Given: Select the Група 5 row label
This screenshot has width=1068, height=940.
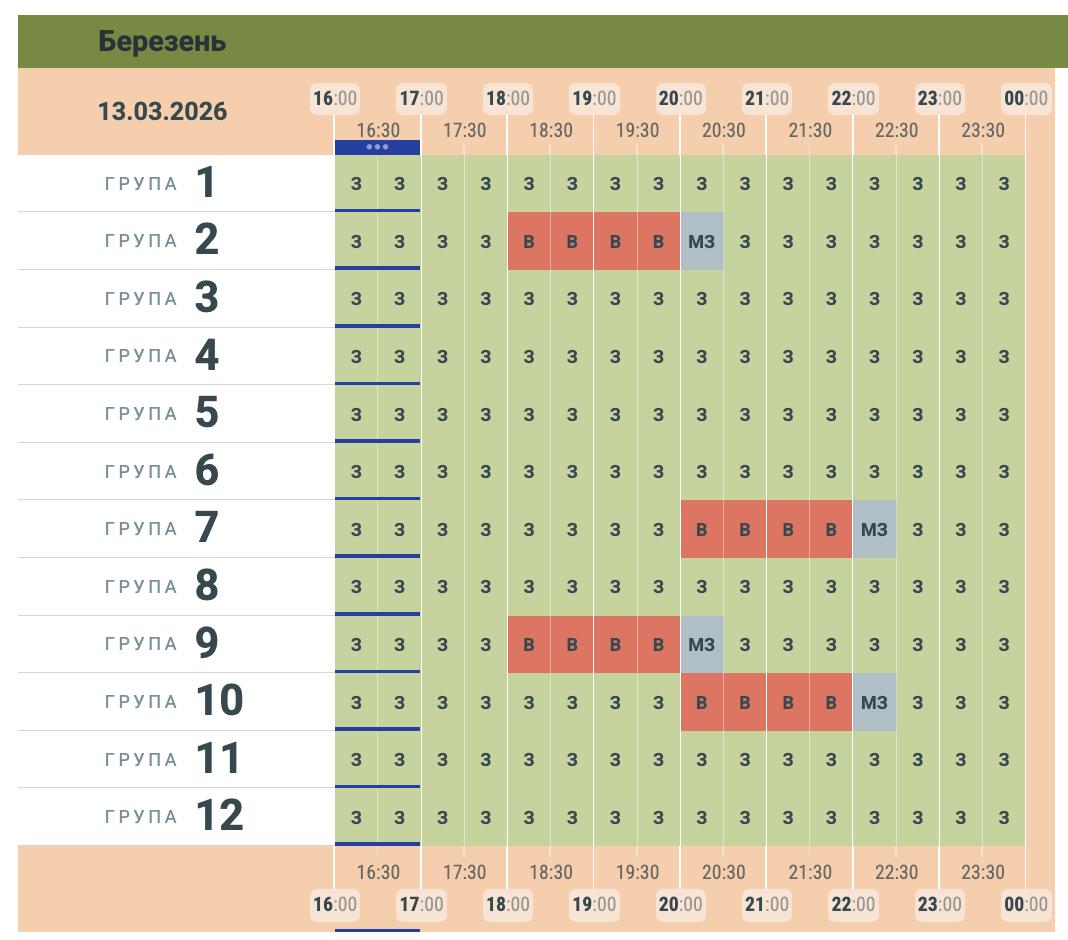Looking at the screenshot, I should click(x=160, y=413).
